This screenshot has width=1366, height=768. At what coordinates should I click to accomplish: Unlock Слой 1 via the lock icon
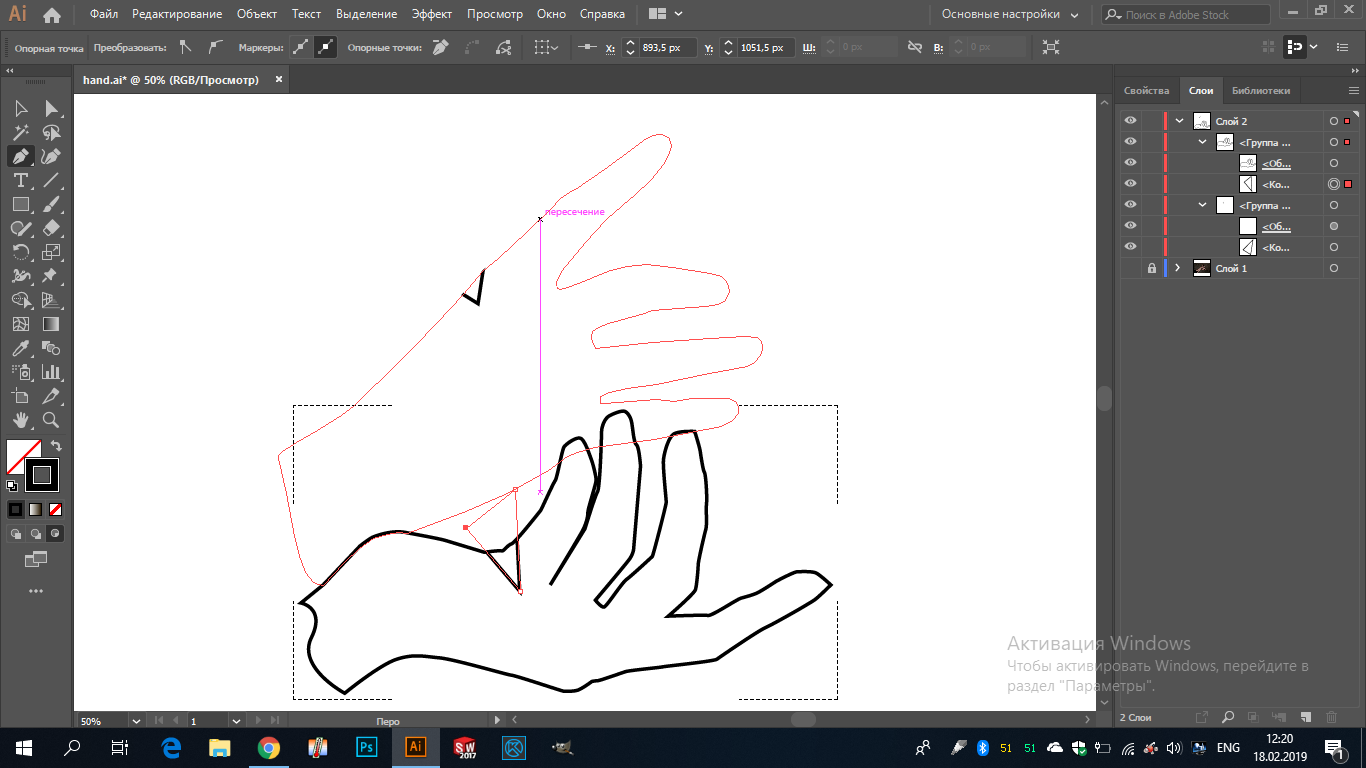(x=1152, y=268)
